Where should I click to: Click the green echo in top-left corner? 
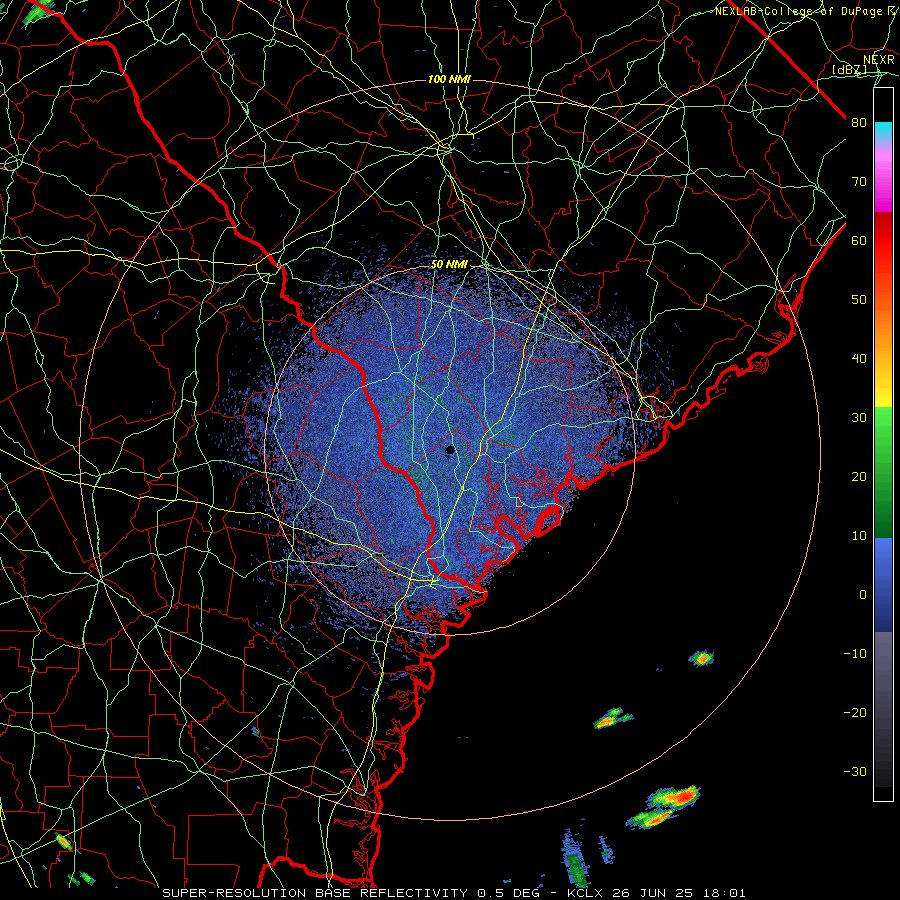coord(37,13)
